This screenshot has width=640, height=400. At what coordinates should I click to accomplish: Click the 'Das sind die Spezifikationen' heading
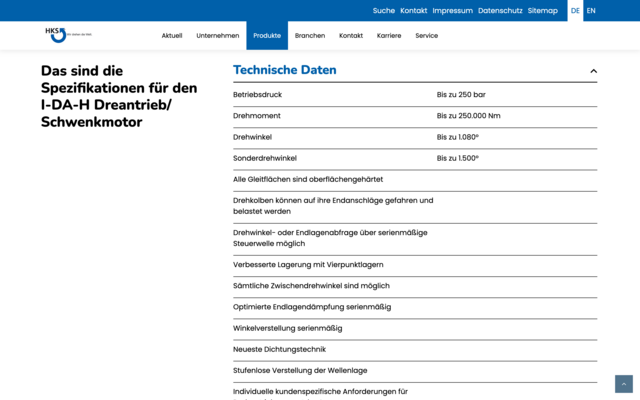point(119,96)
